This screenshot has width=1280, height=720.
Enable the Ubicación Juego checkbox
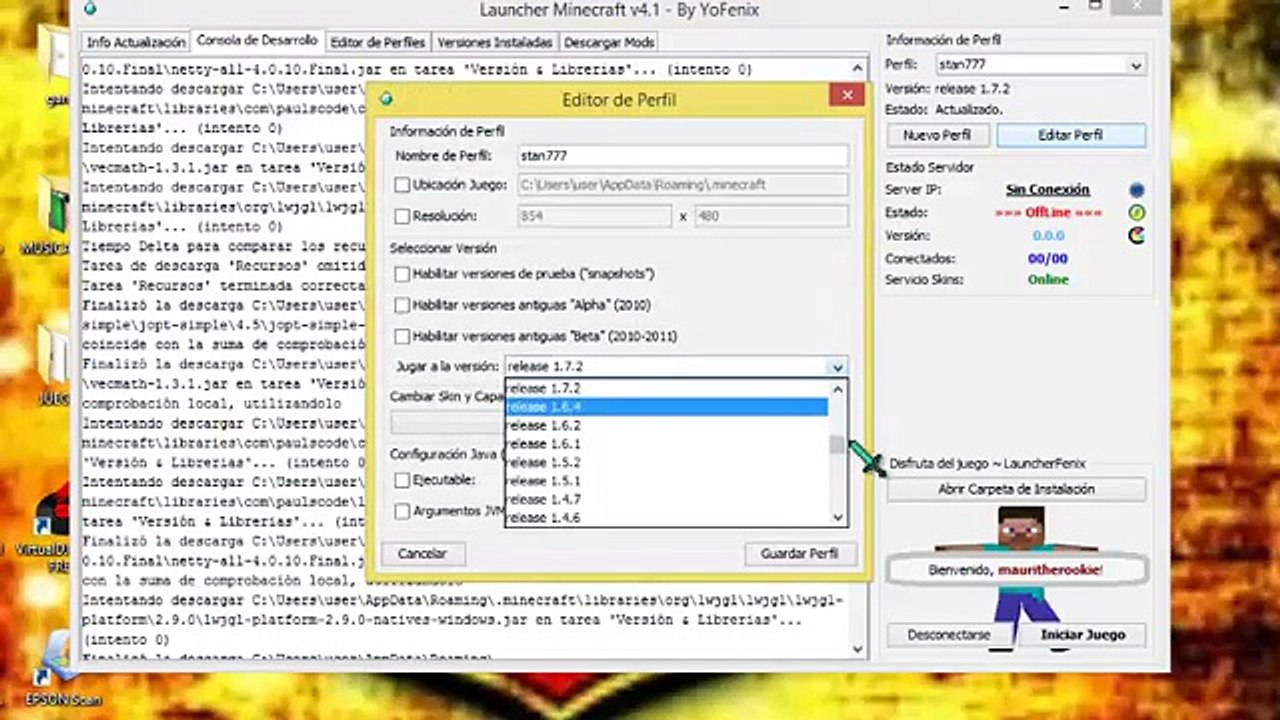tap(402, 185)
